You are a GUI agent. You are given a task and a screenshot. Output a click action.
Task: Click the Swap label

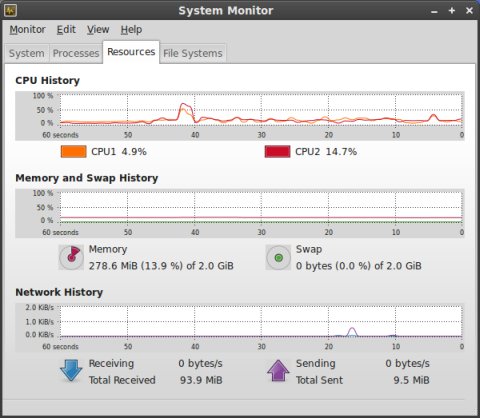point(309,249)
